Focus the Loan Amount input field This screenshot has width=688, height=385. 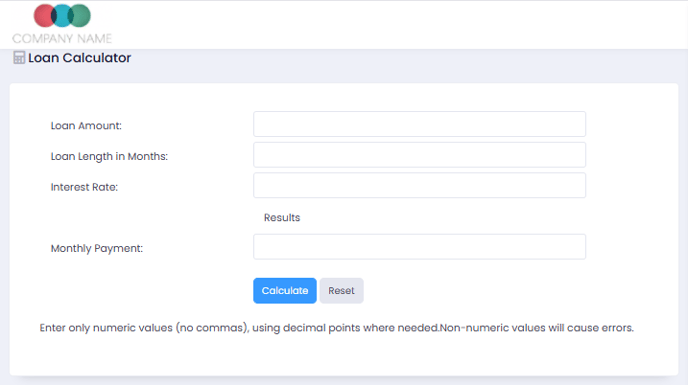pos(419,124)
